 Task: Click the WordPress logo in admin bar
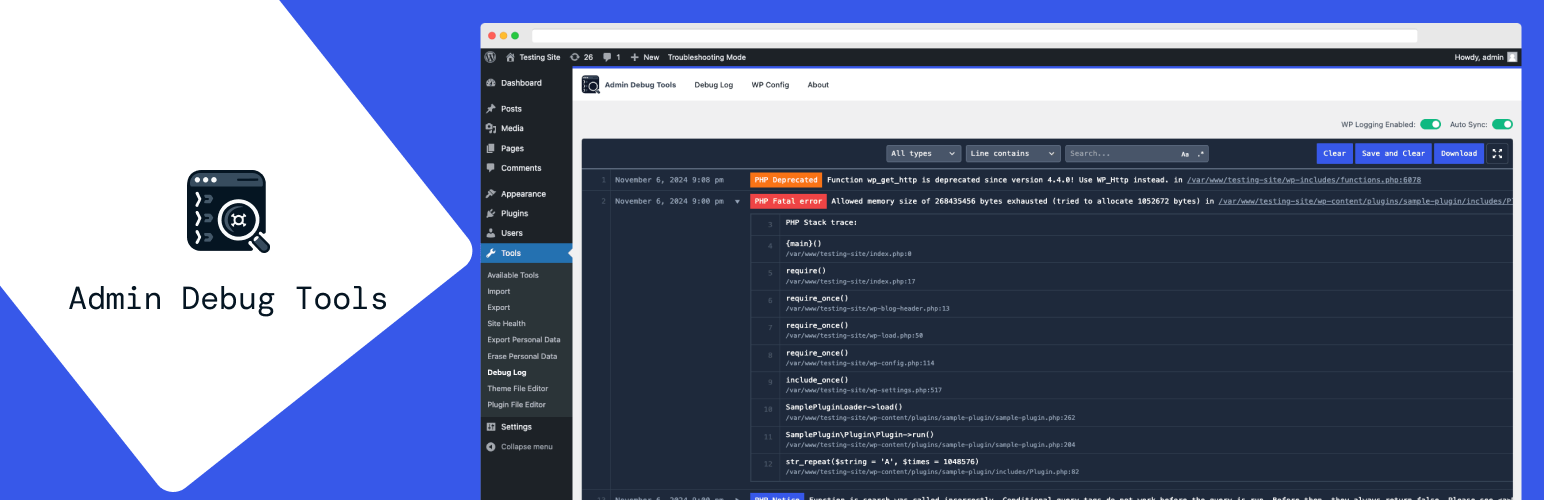tap(490, 57)
